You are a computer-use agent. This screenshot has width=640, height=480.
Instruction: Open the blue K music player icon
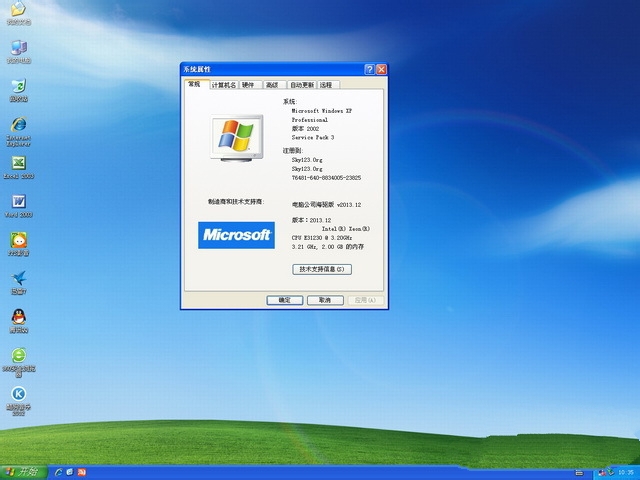click(18, 395)
